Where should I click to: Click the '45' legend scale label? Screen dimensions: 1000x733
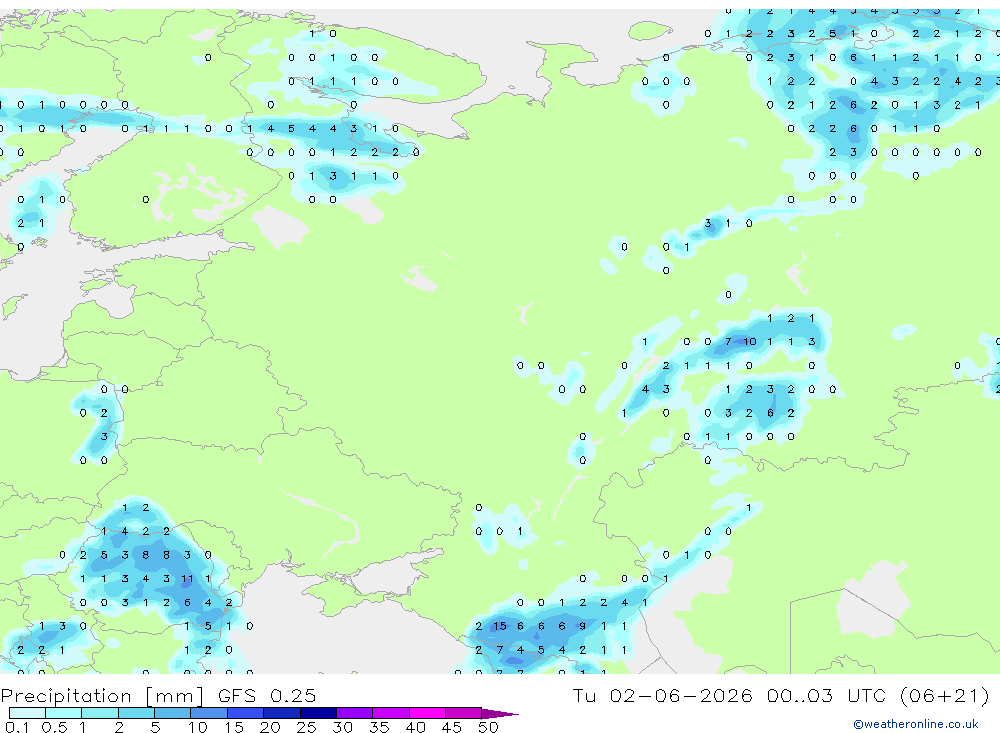pyautogui.click(x=452, y=727)
